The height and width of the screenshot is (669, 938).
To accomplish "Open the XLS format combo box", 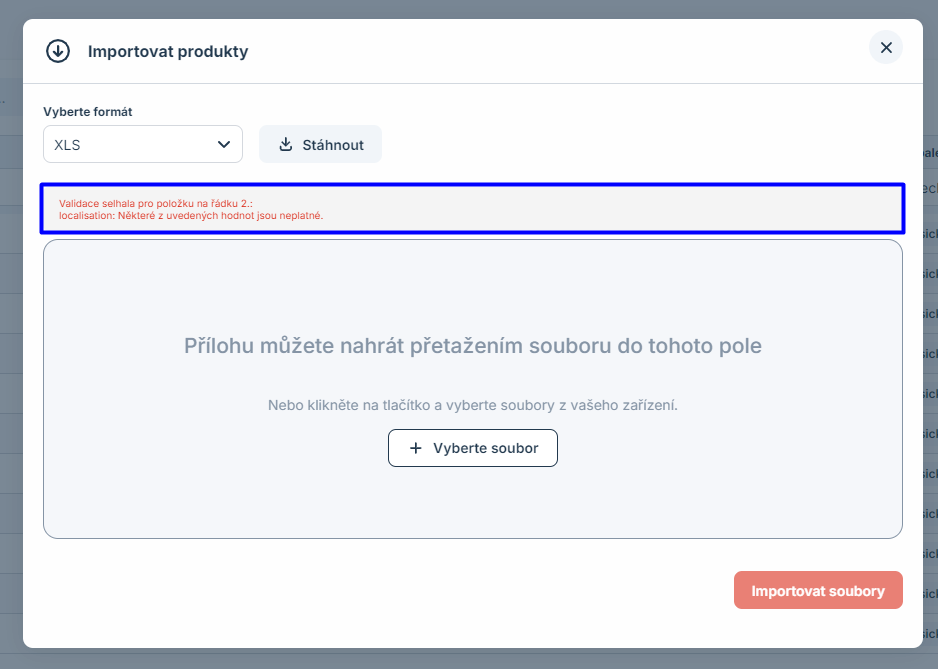I will pos(130,144).
